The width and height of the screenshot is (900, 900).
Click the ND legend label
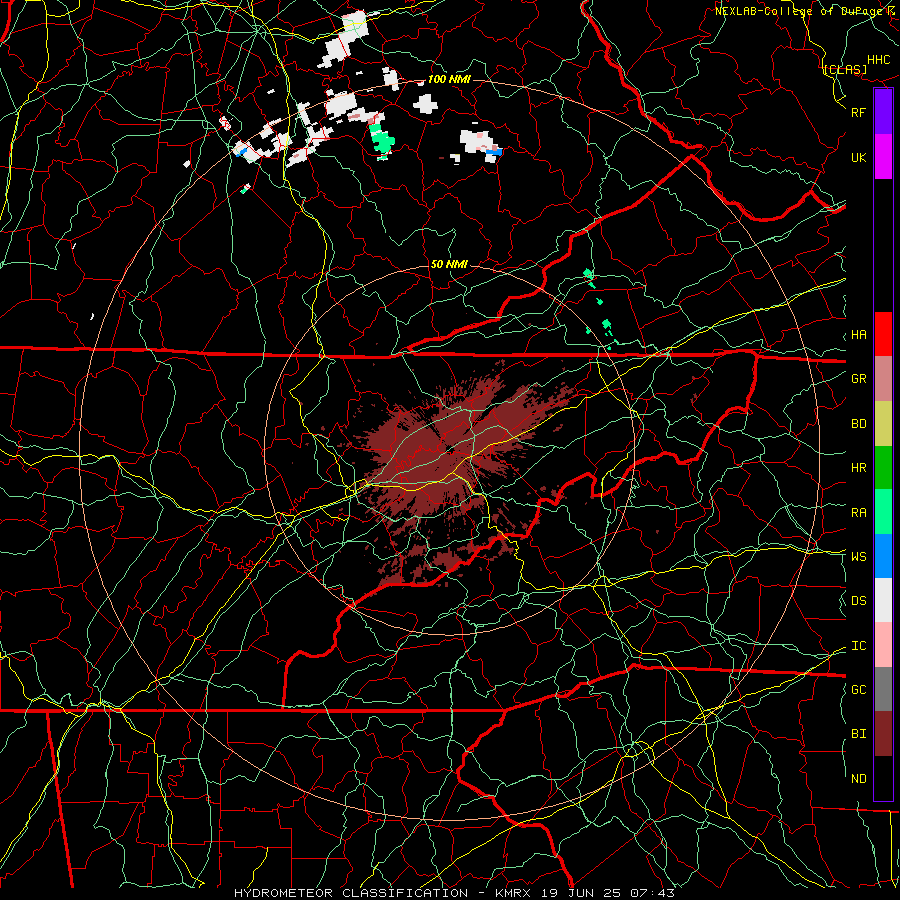coord(858,779)
